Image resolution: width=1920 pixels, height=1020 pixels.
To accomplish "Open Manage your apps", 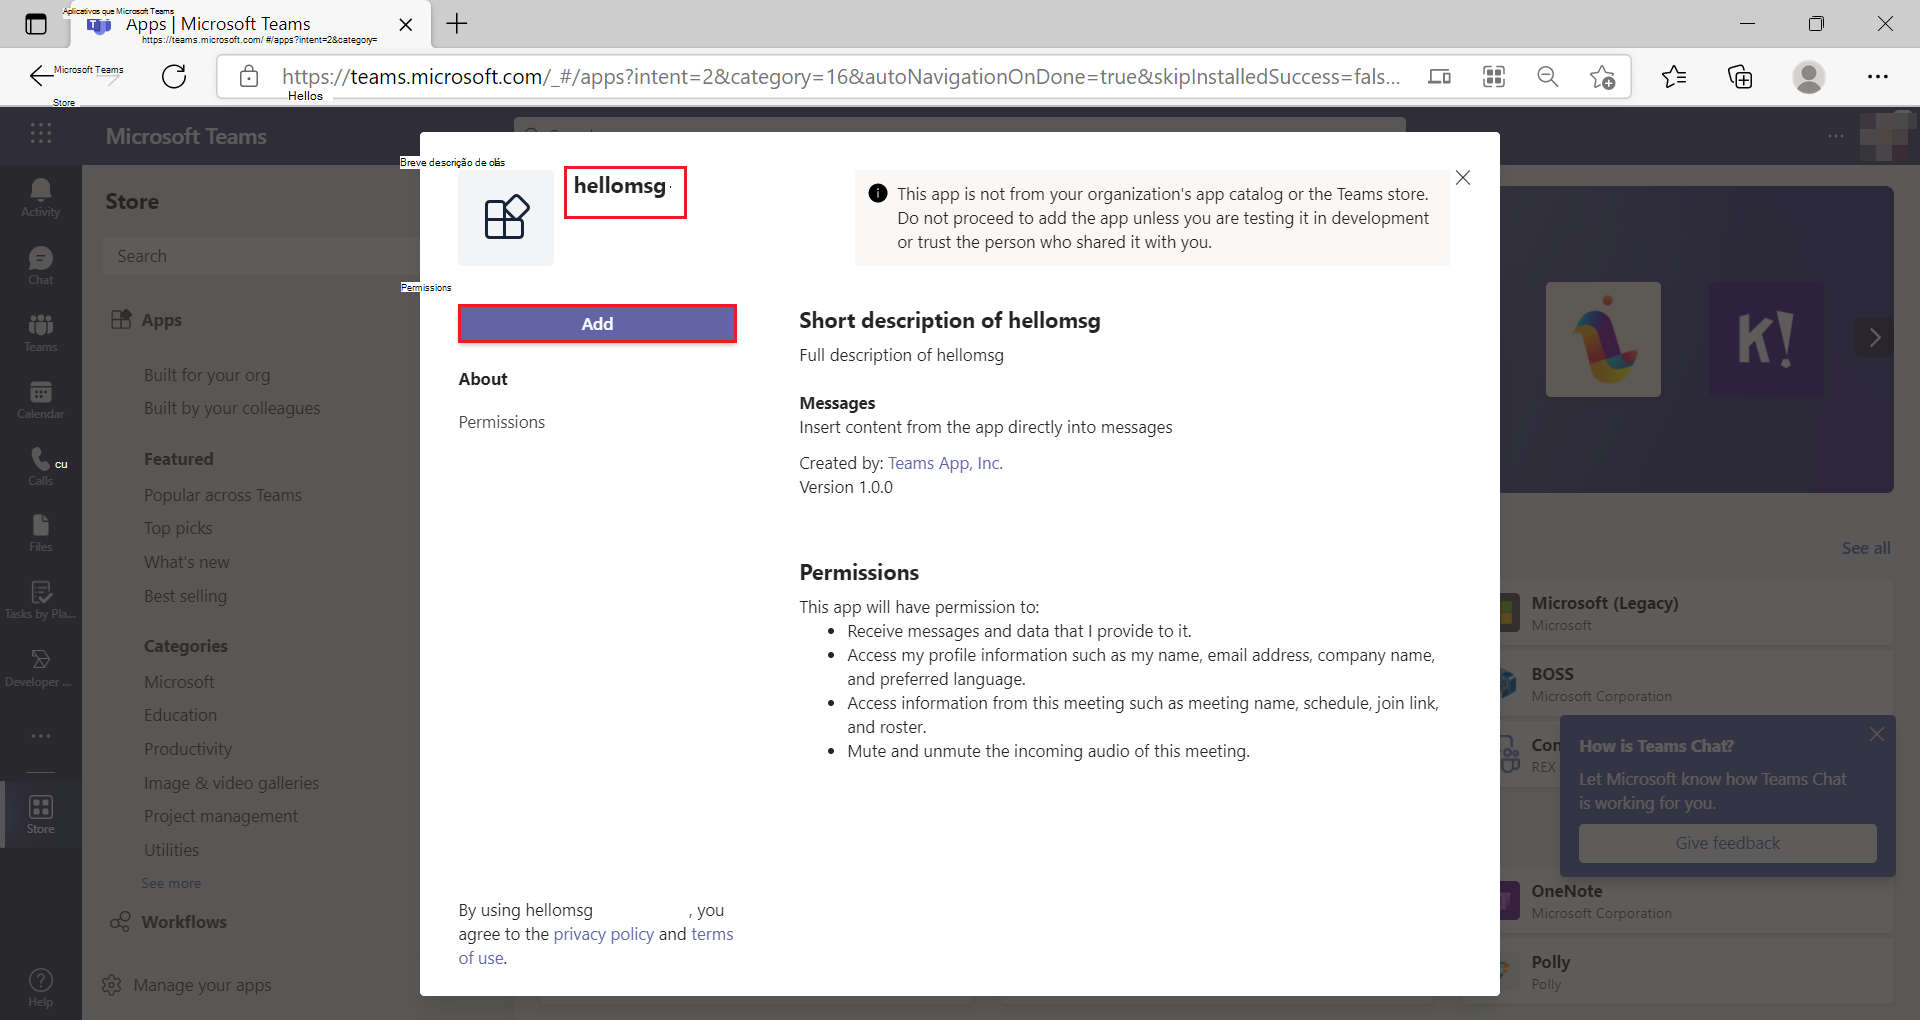I will tap(187, 985).
